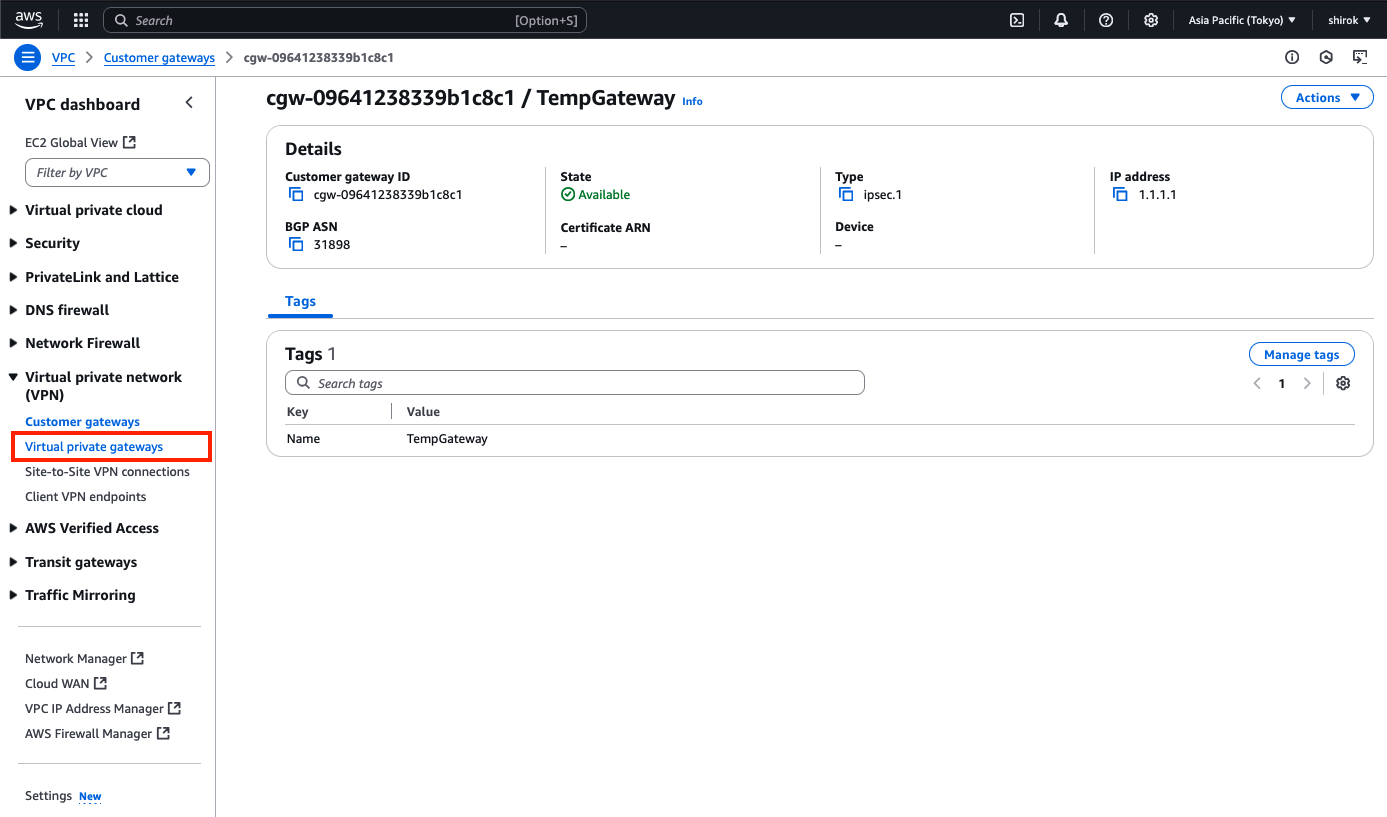1387x817 pixels.
Task: Open AWS Firewall Manager link
Action: click(x=97, y=734)
